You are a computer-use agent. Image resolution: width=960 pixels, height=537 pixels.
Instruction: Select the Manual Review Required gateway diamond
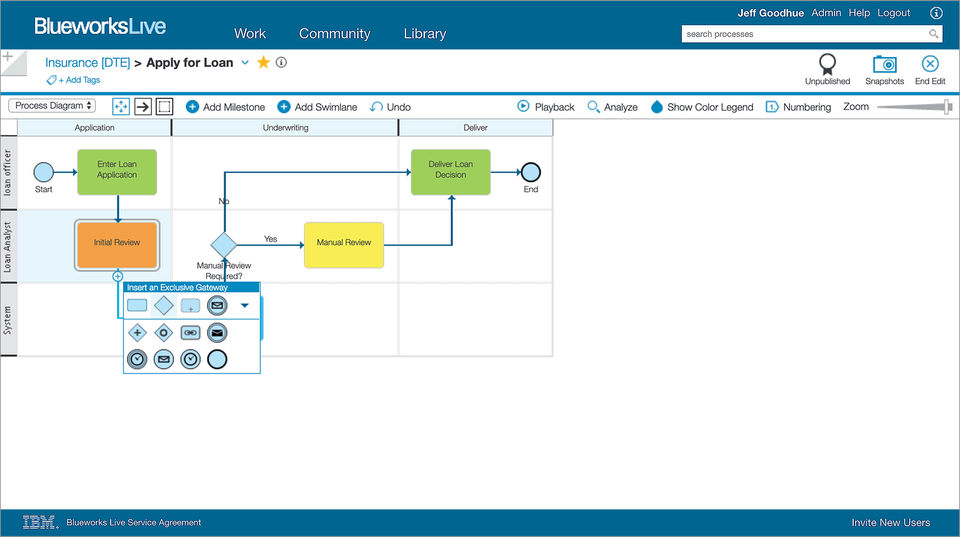pyautogui.click(x=223, y=245)
